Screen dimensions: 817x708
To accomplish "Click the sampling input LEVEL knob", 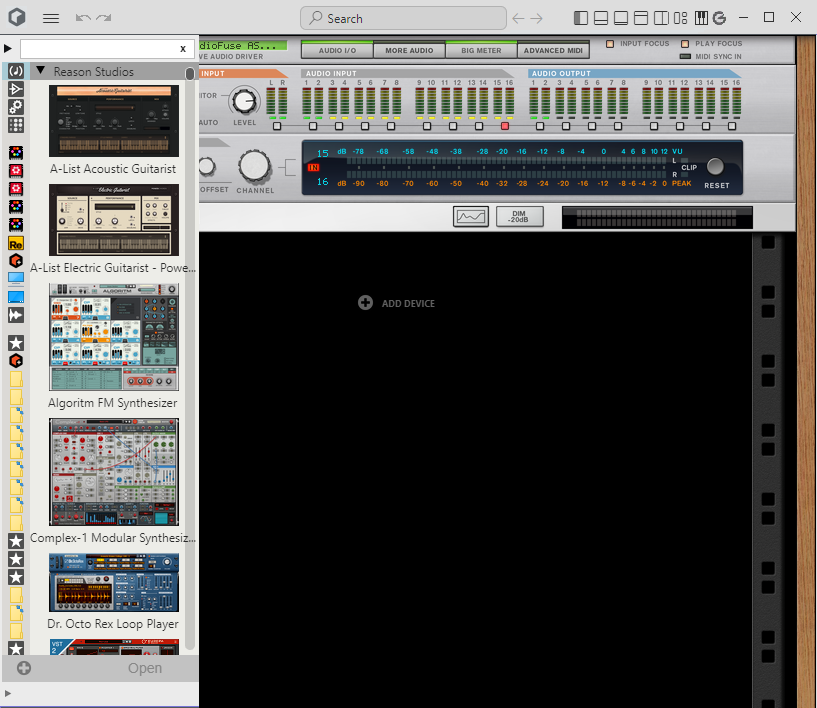I will [x=244, y=101].
